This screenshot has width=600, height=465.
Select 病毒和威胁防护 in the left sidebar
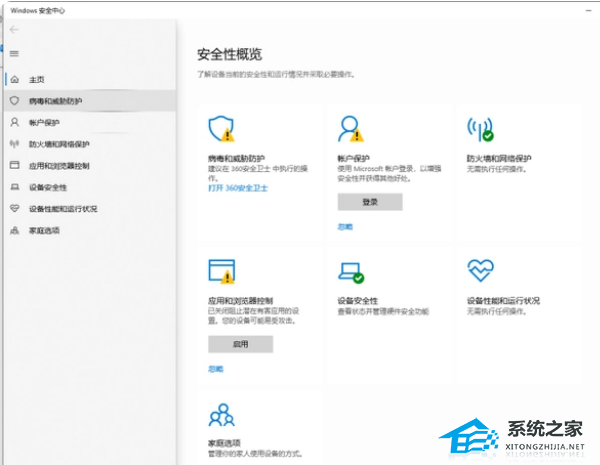click(x=56, y=101)
